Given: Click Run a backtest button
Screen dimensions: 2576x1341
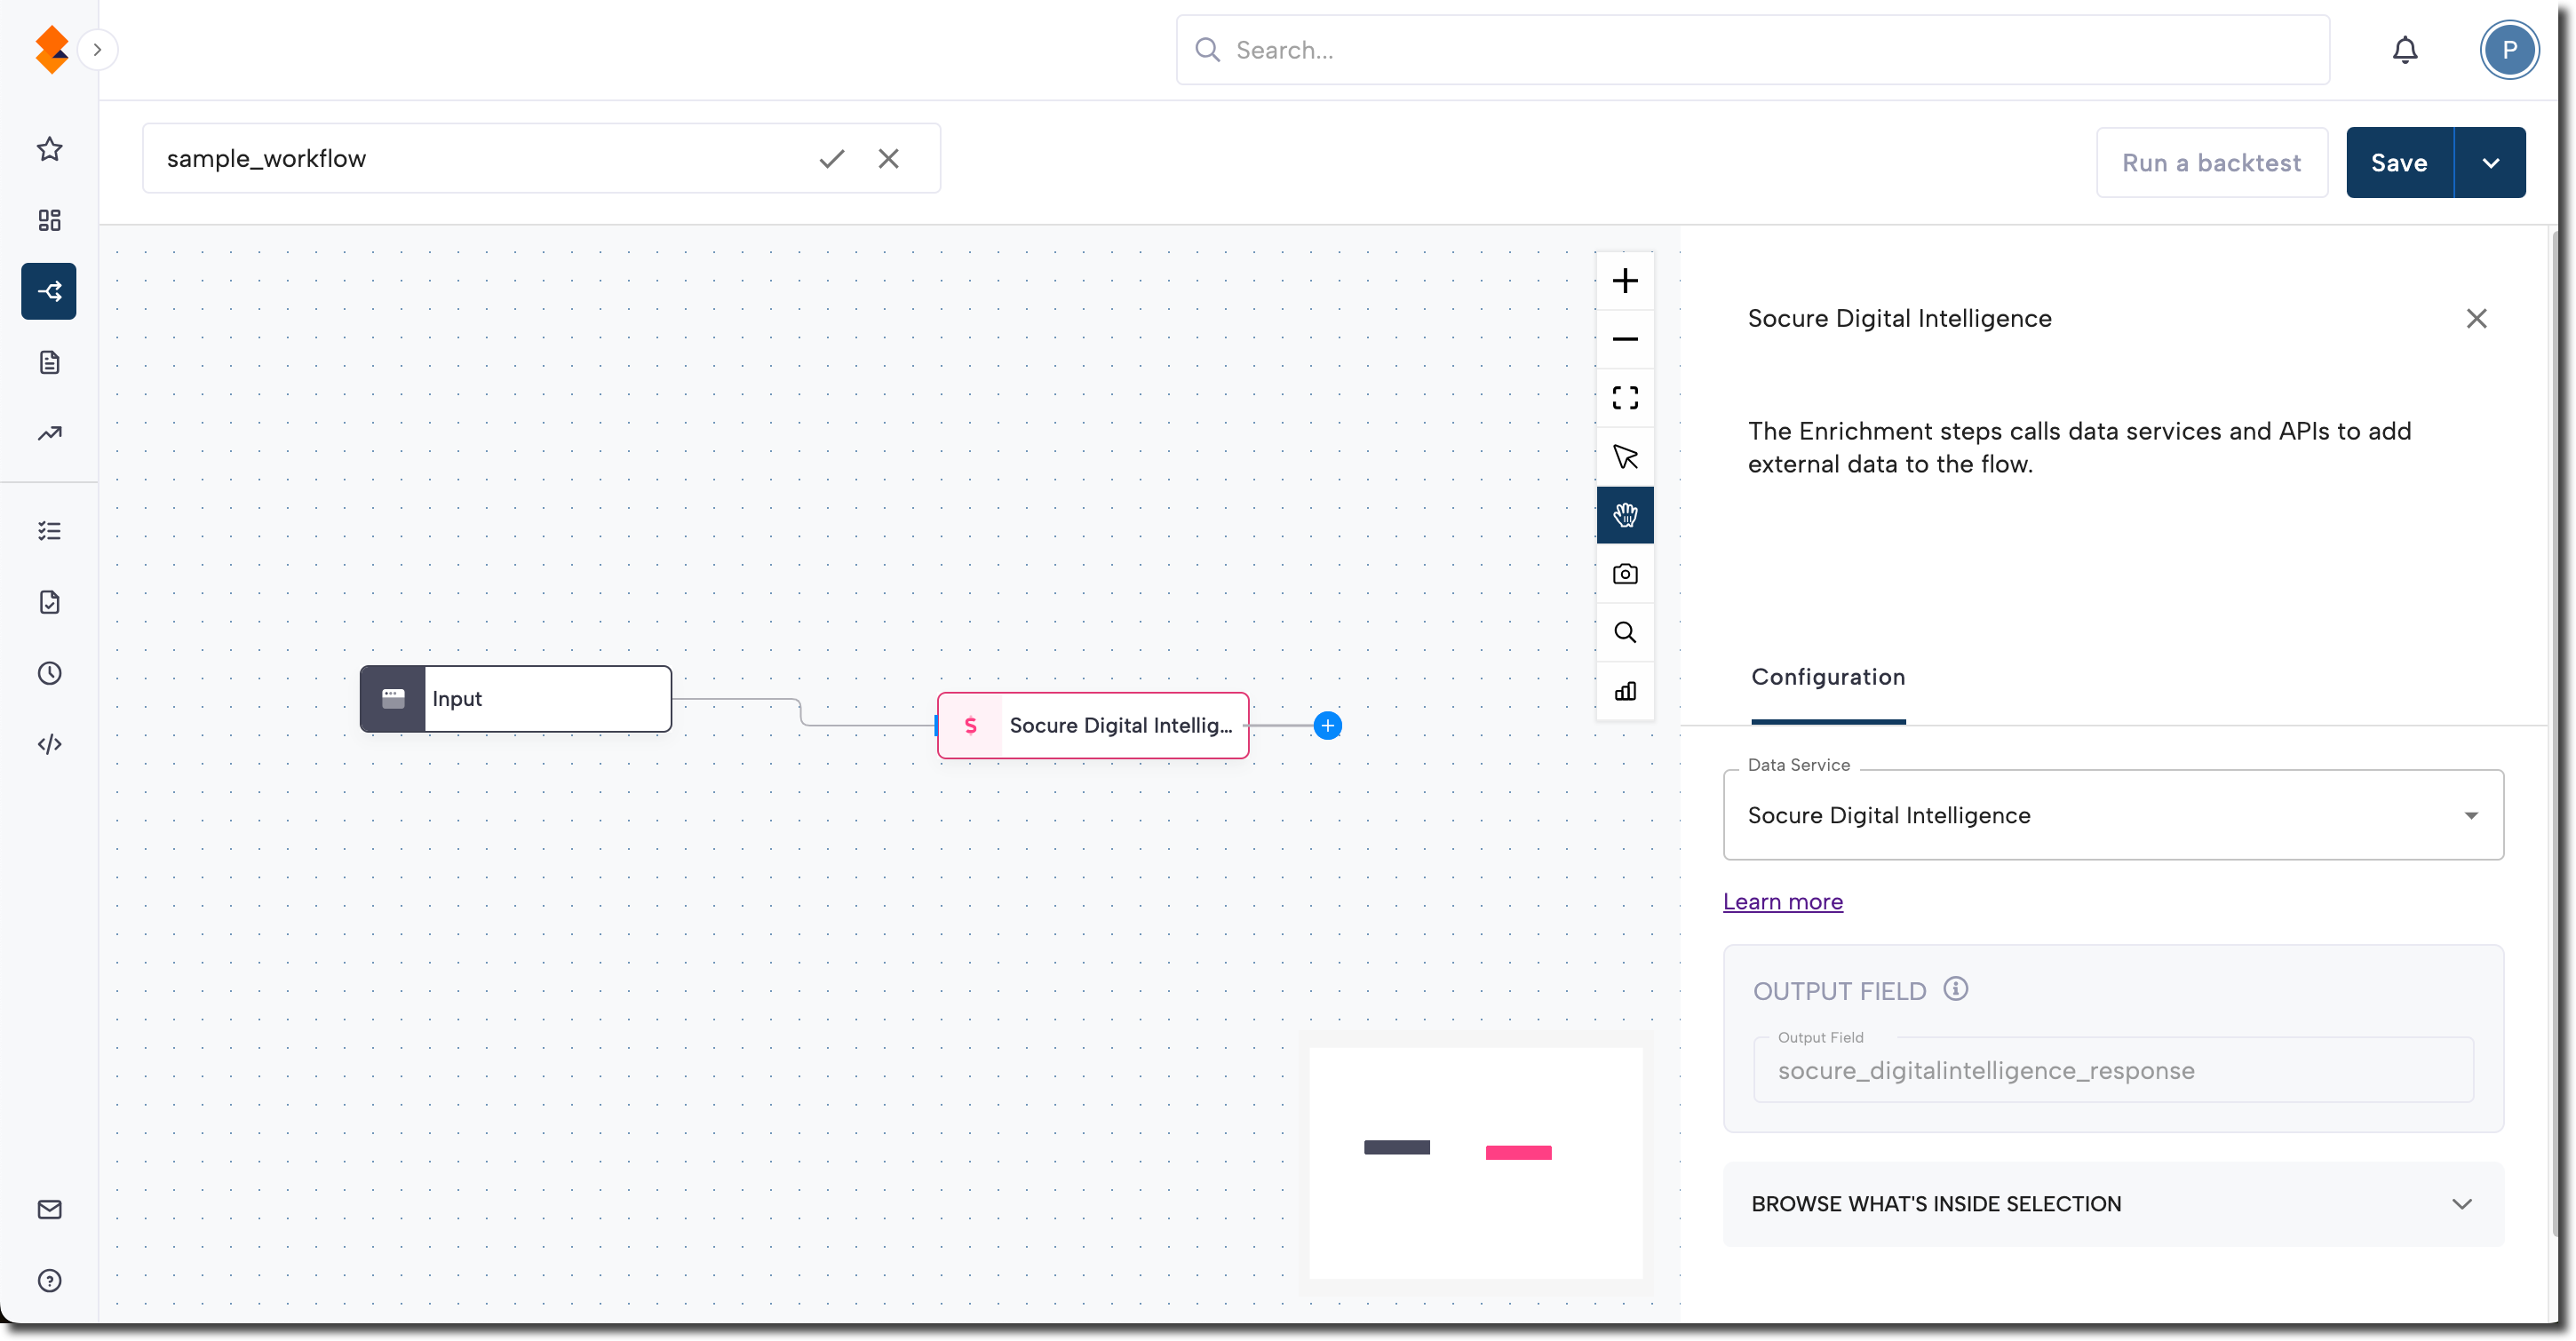Looking at the screenshot, I should pyautogui.click(x=2211, y=163).
